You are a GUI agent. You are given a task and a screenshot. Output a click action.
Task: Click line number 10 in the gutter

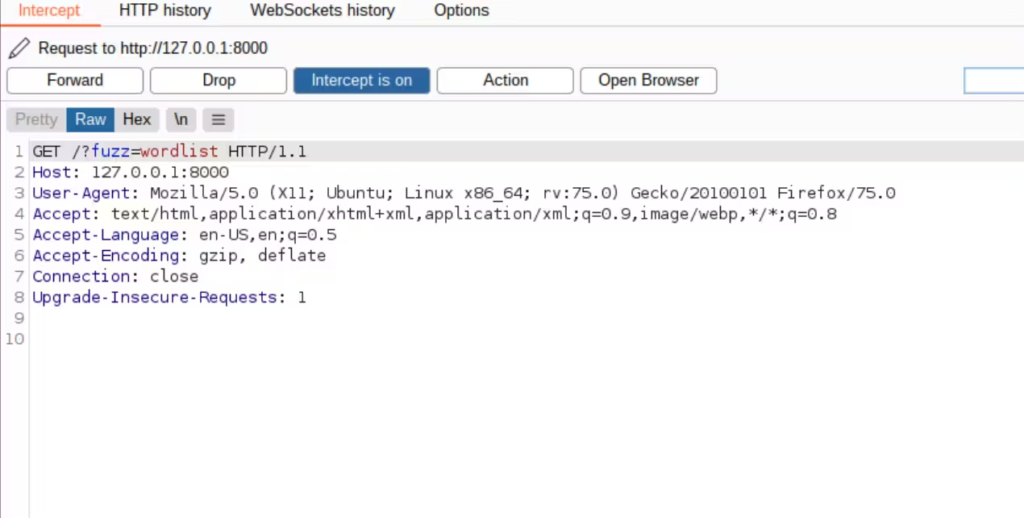15,339
